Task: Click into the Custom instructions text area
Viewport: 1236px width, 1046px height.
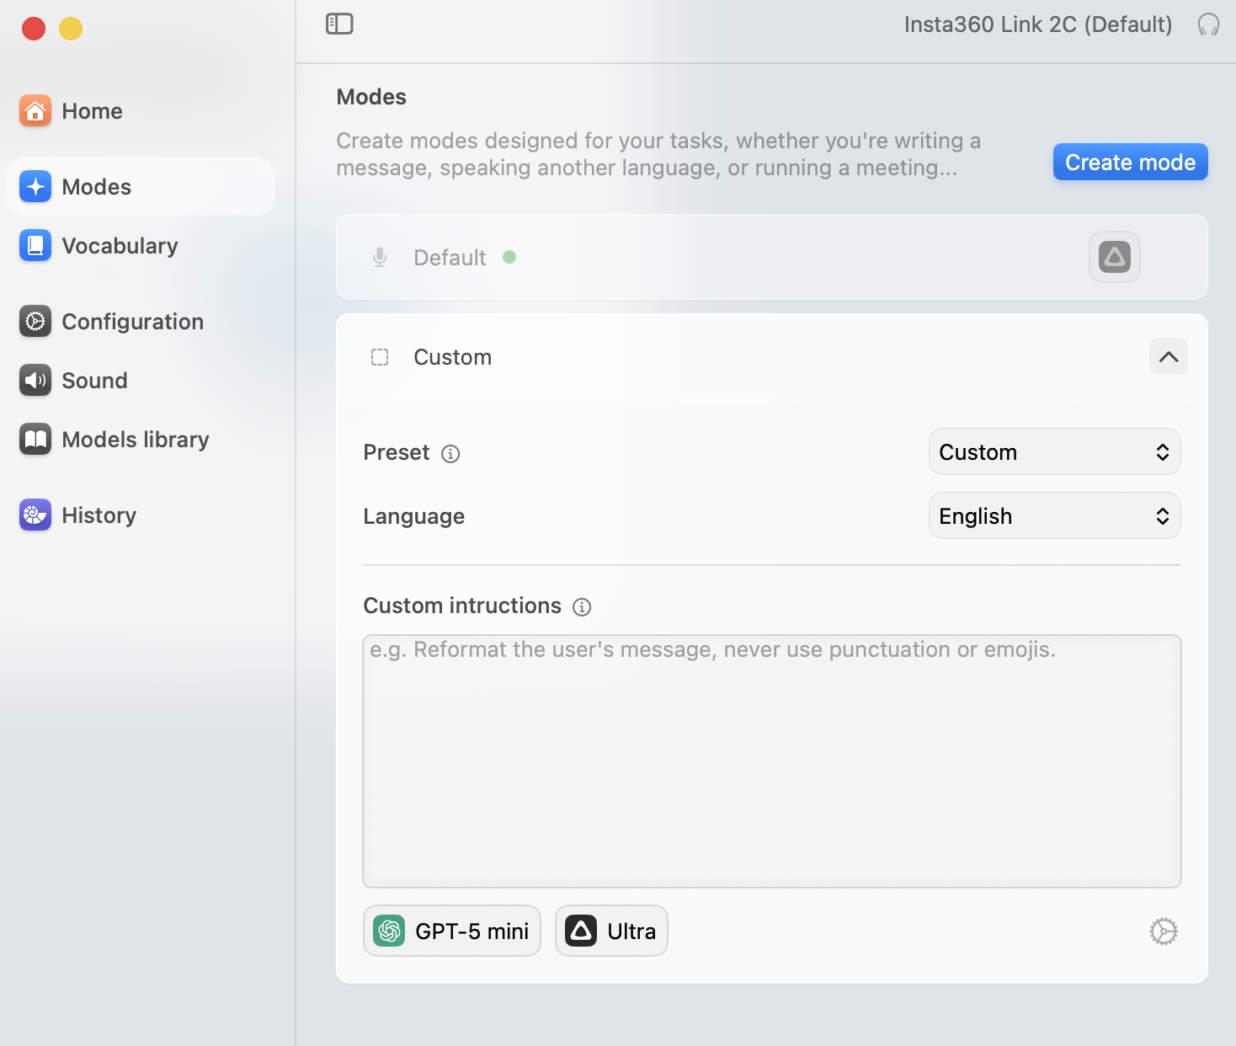Action: 771,762
